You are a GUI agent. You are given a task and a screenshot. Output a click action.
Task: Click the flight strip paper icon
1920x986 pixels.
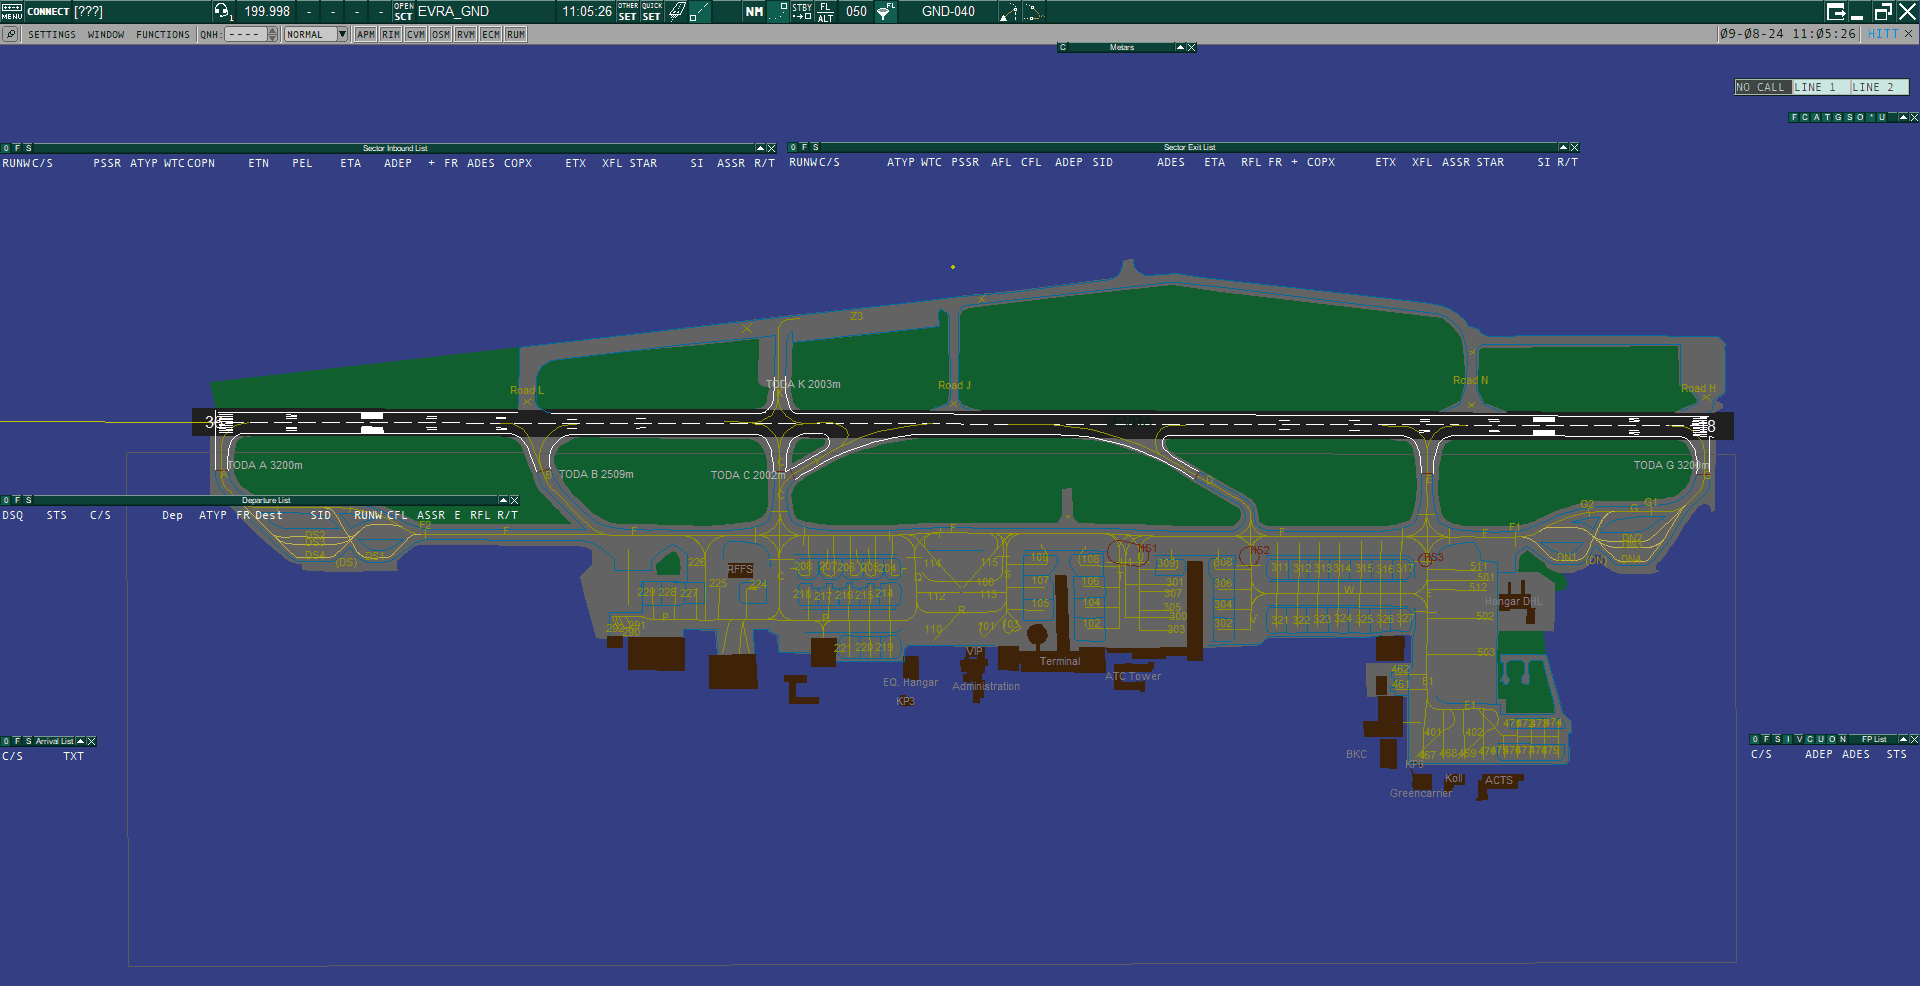[677, 11]
